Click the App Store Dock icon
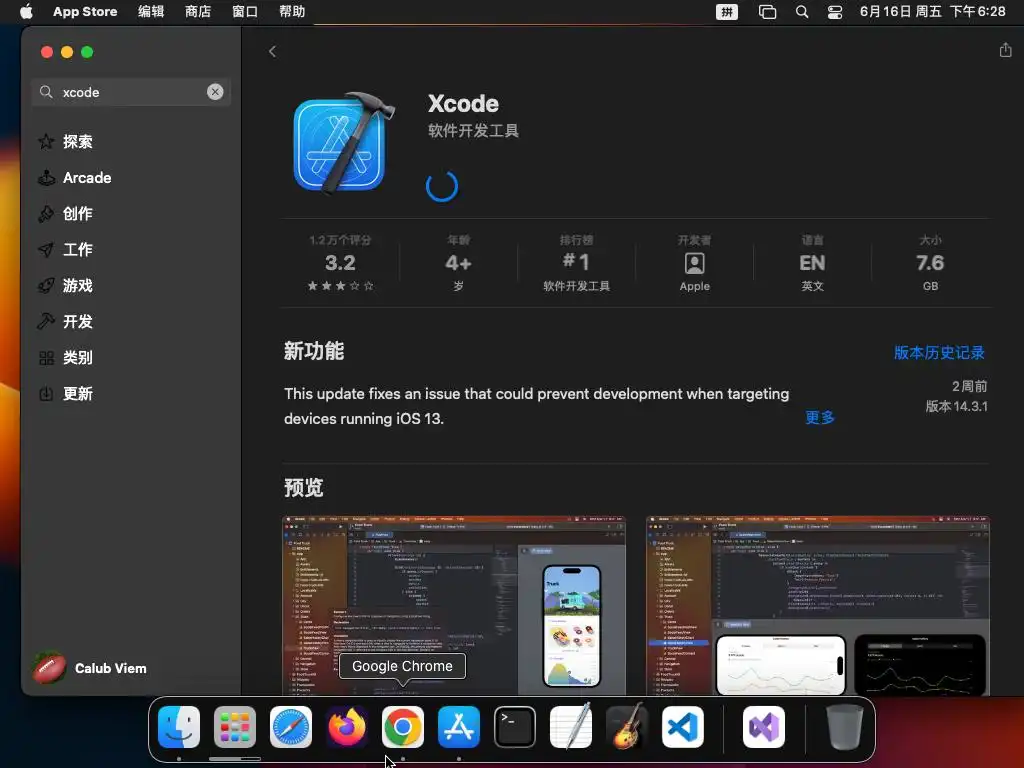The height and width of the screenshot is (768, 1024). (x=459, y=727)
